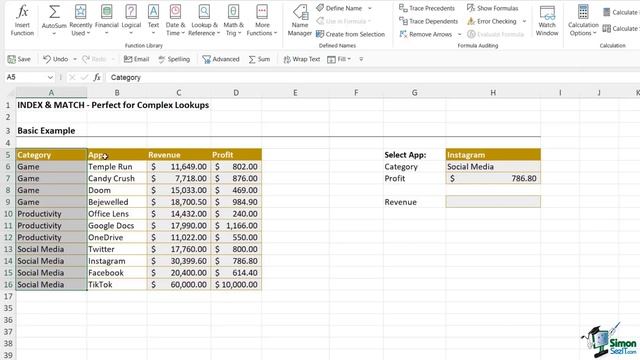Select the Revenue column header cell
Viewport: 640px width, 360px height.
click(x=179, y=155)
